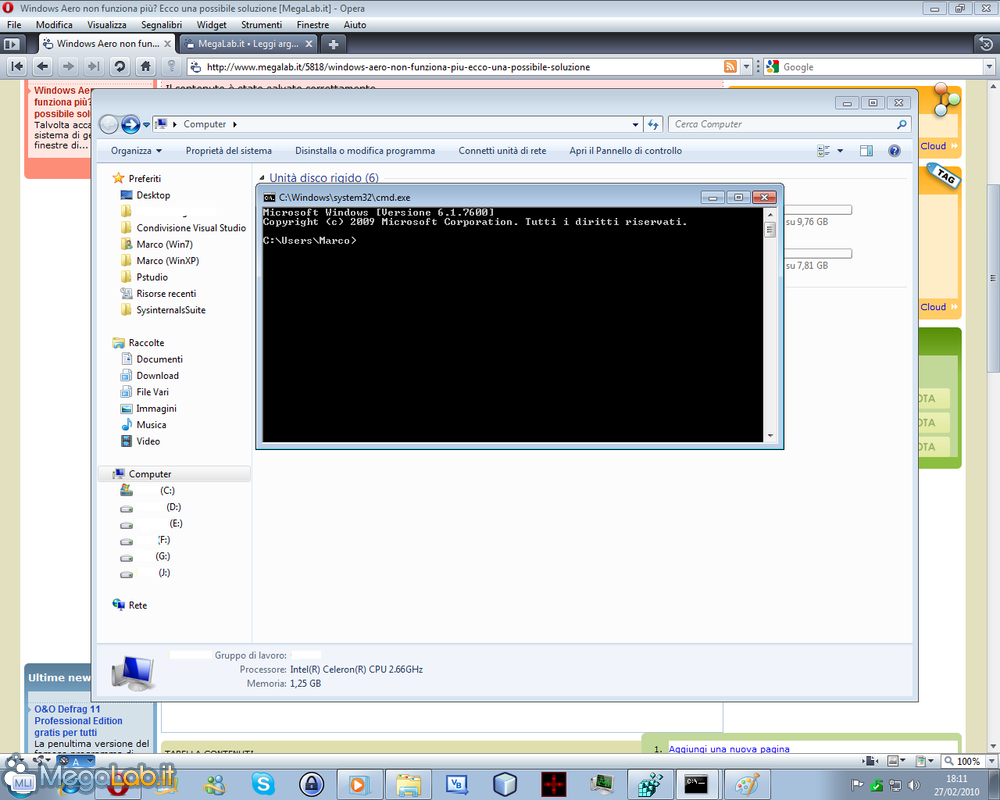This screenshot has width=1000, height=800.
Task: Open the Explorer address bar history dropdown
Action: pos(635,124)
